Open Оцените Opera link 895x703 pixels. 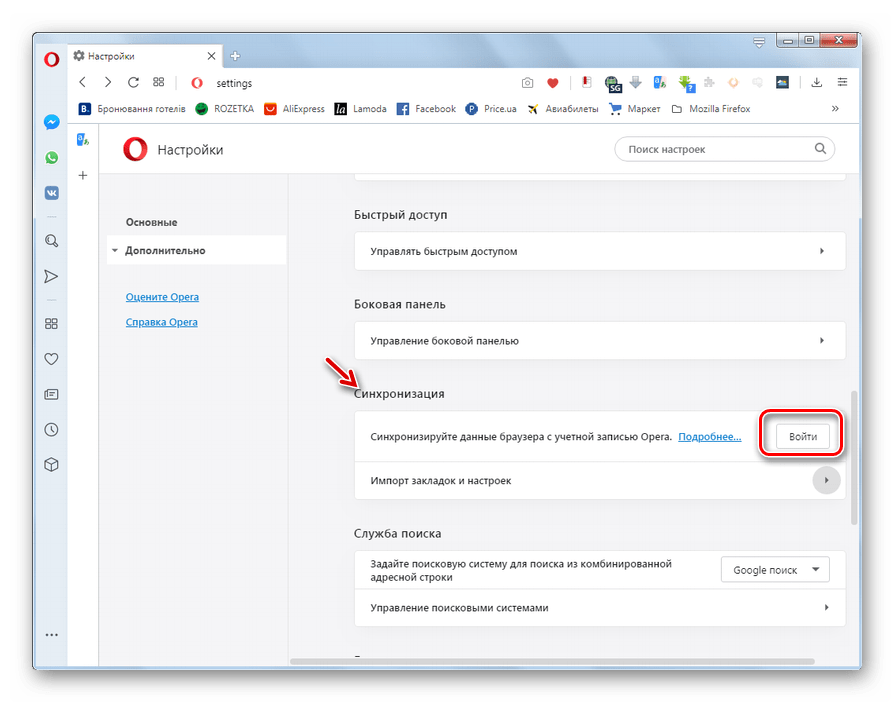162,297
